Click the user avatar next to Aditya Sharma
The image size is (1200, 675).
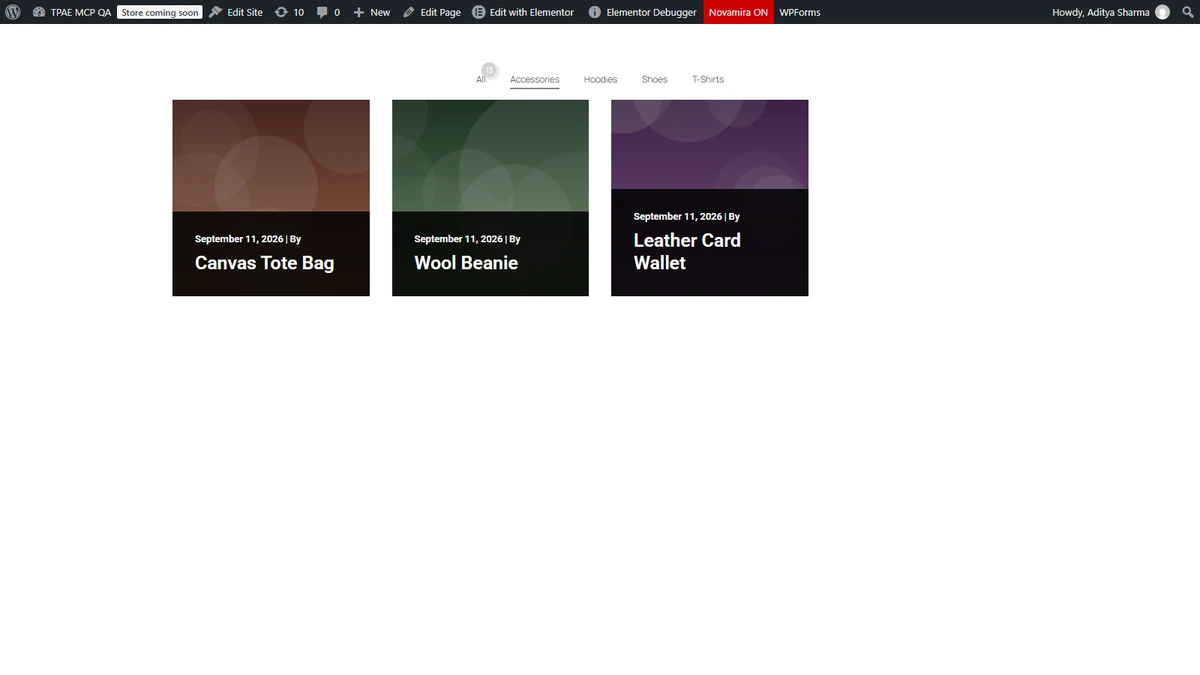click(x=1162, y=12)
